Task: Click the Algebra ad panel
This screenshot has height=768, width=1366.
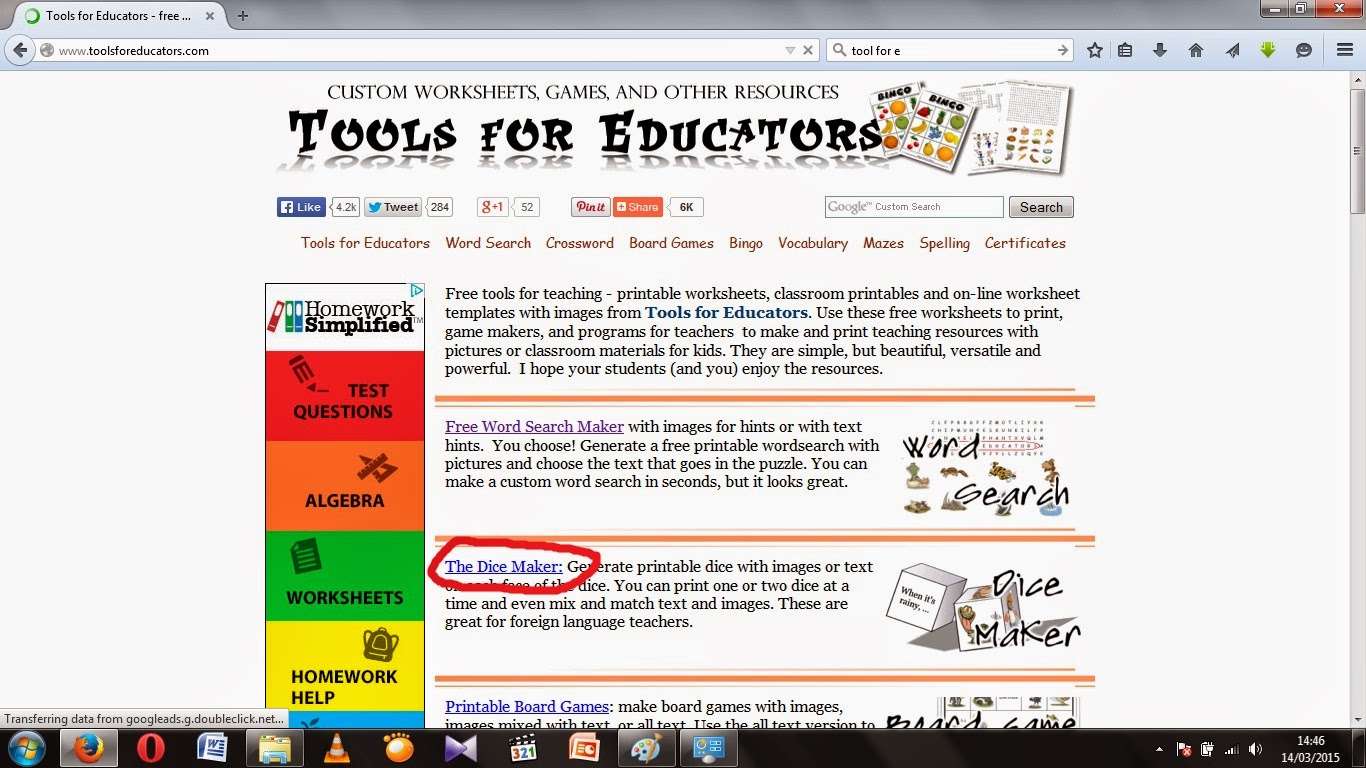Action: tap(345, 486)
